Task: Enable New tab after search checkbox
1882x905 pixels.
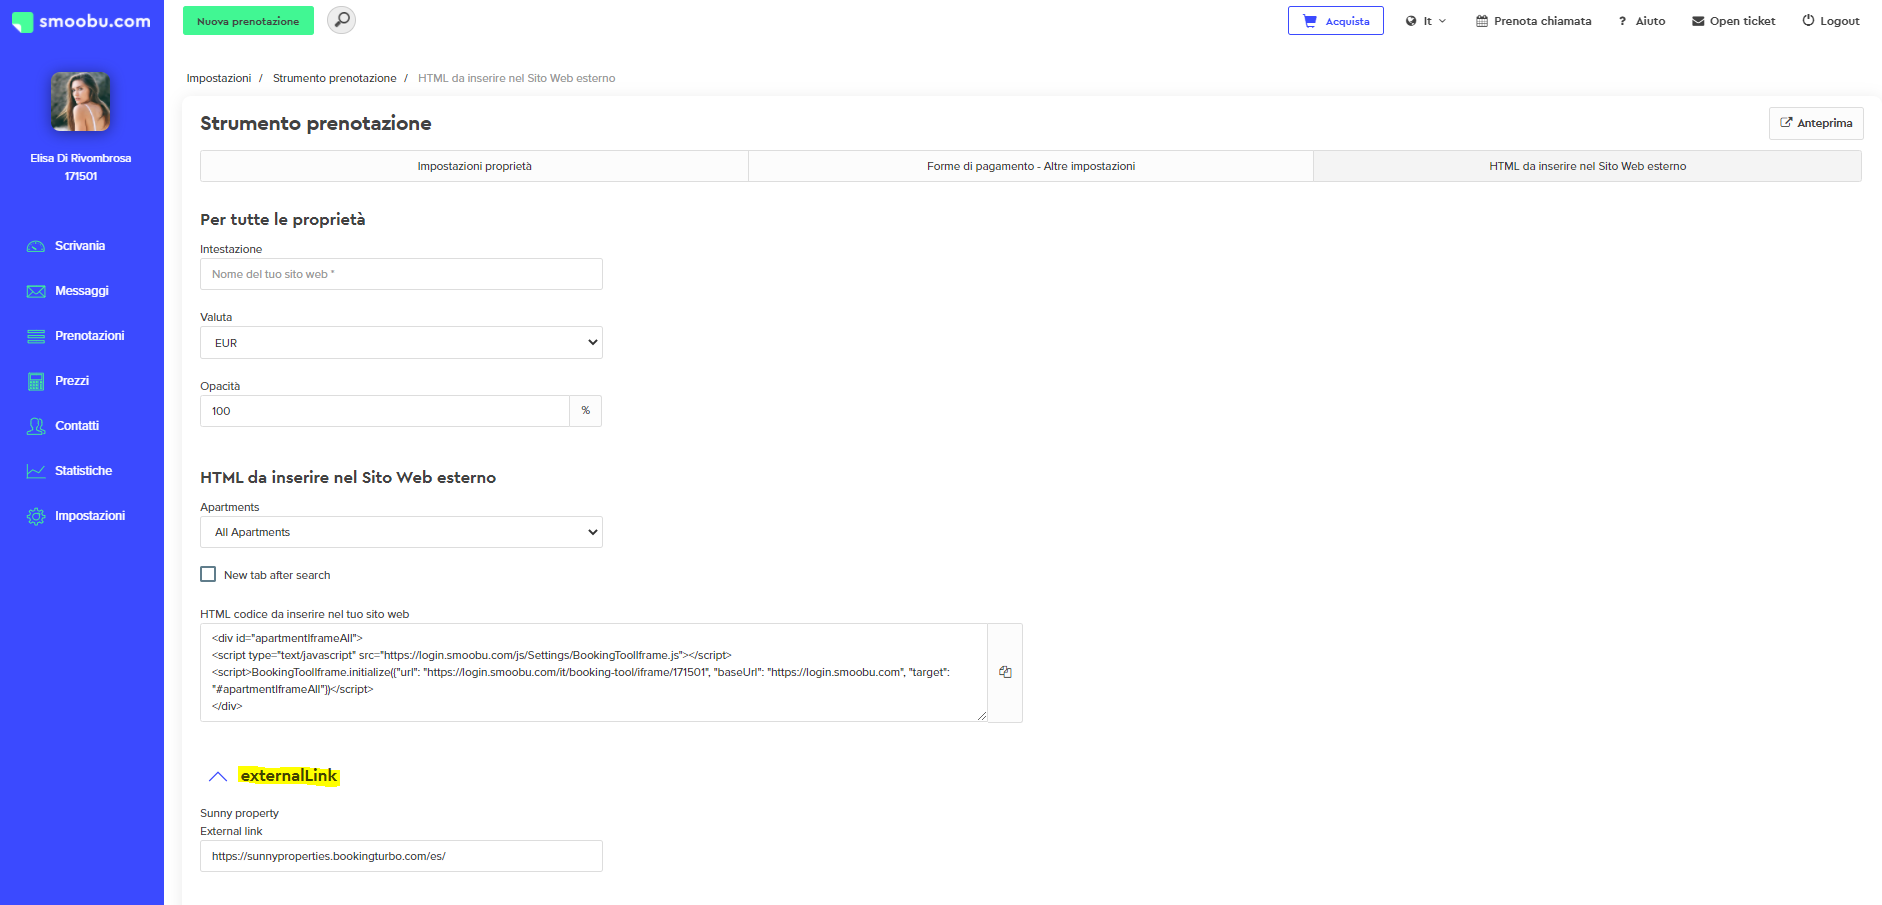Action: click(x=208, y=574)
